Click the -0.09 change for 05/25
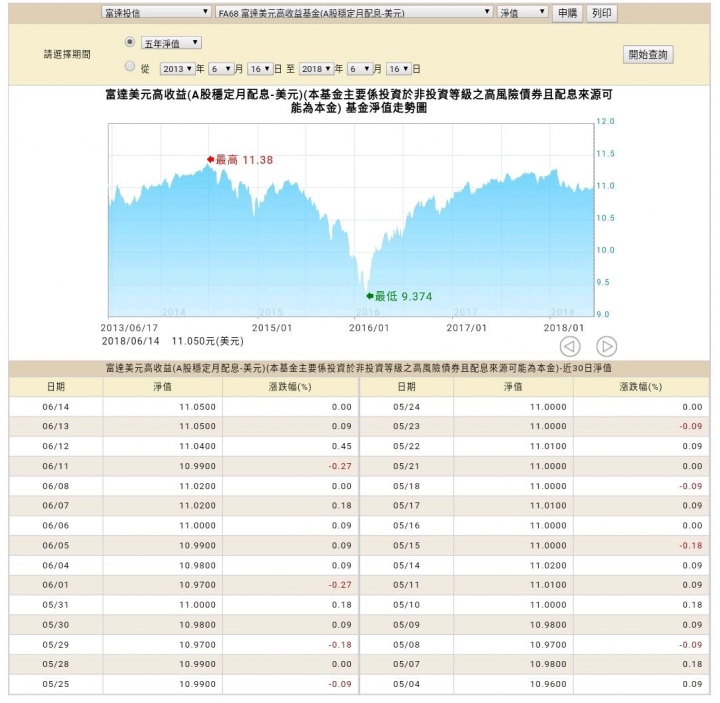 [x=340, y=684]
